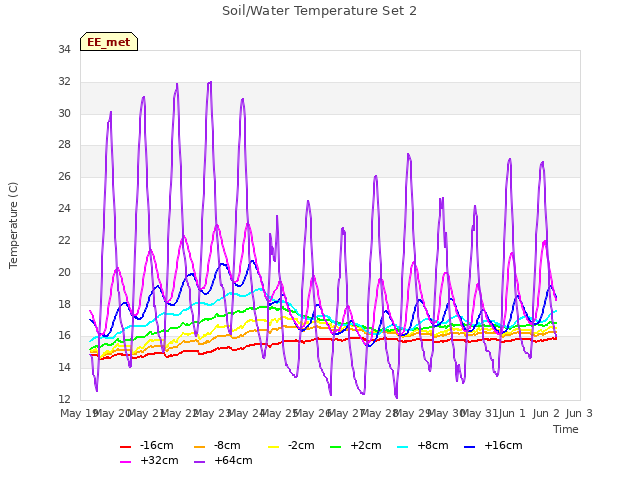
Task: Click the cyan +8cm legend color marker
Action: 402,447
